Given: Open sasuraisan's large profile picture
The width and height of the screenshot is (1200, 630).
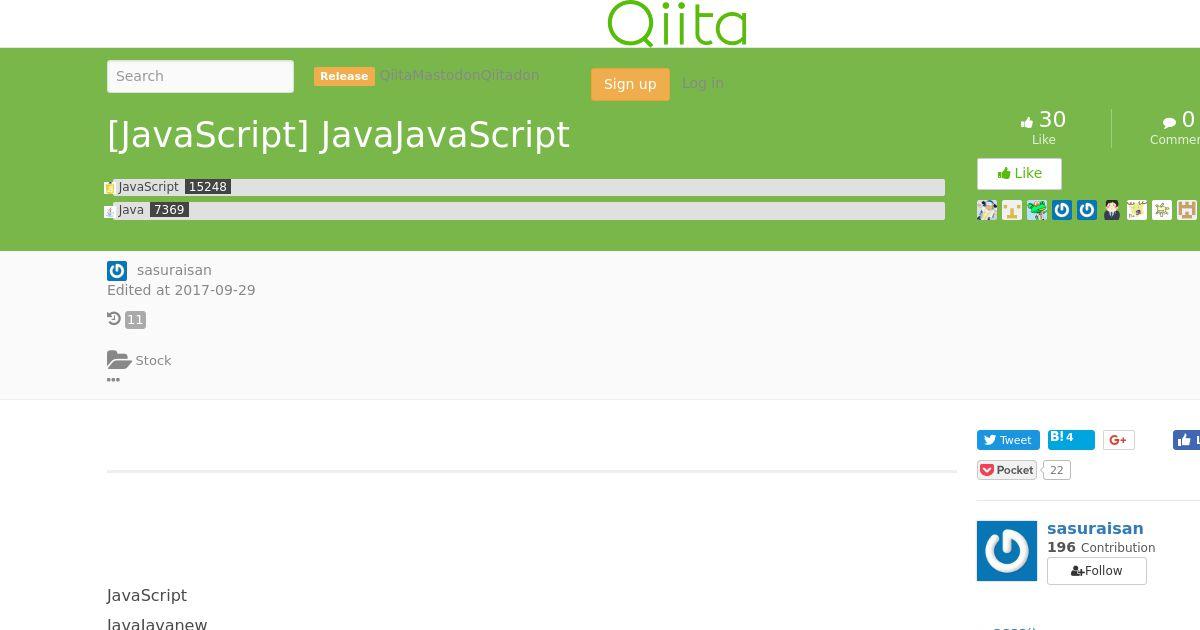Looking at the screenshot, I should (x=1007, y=551).
